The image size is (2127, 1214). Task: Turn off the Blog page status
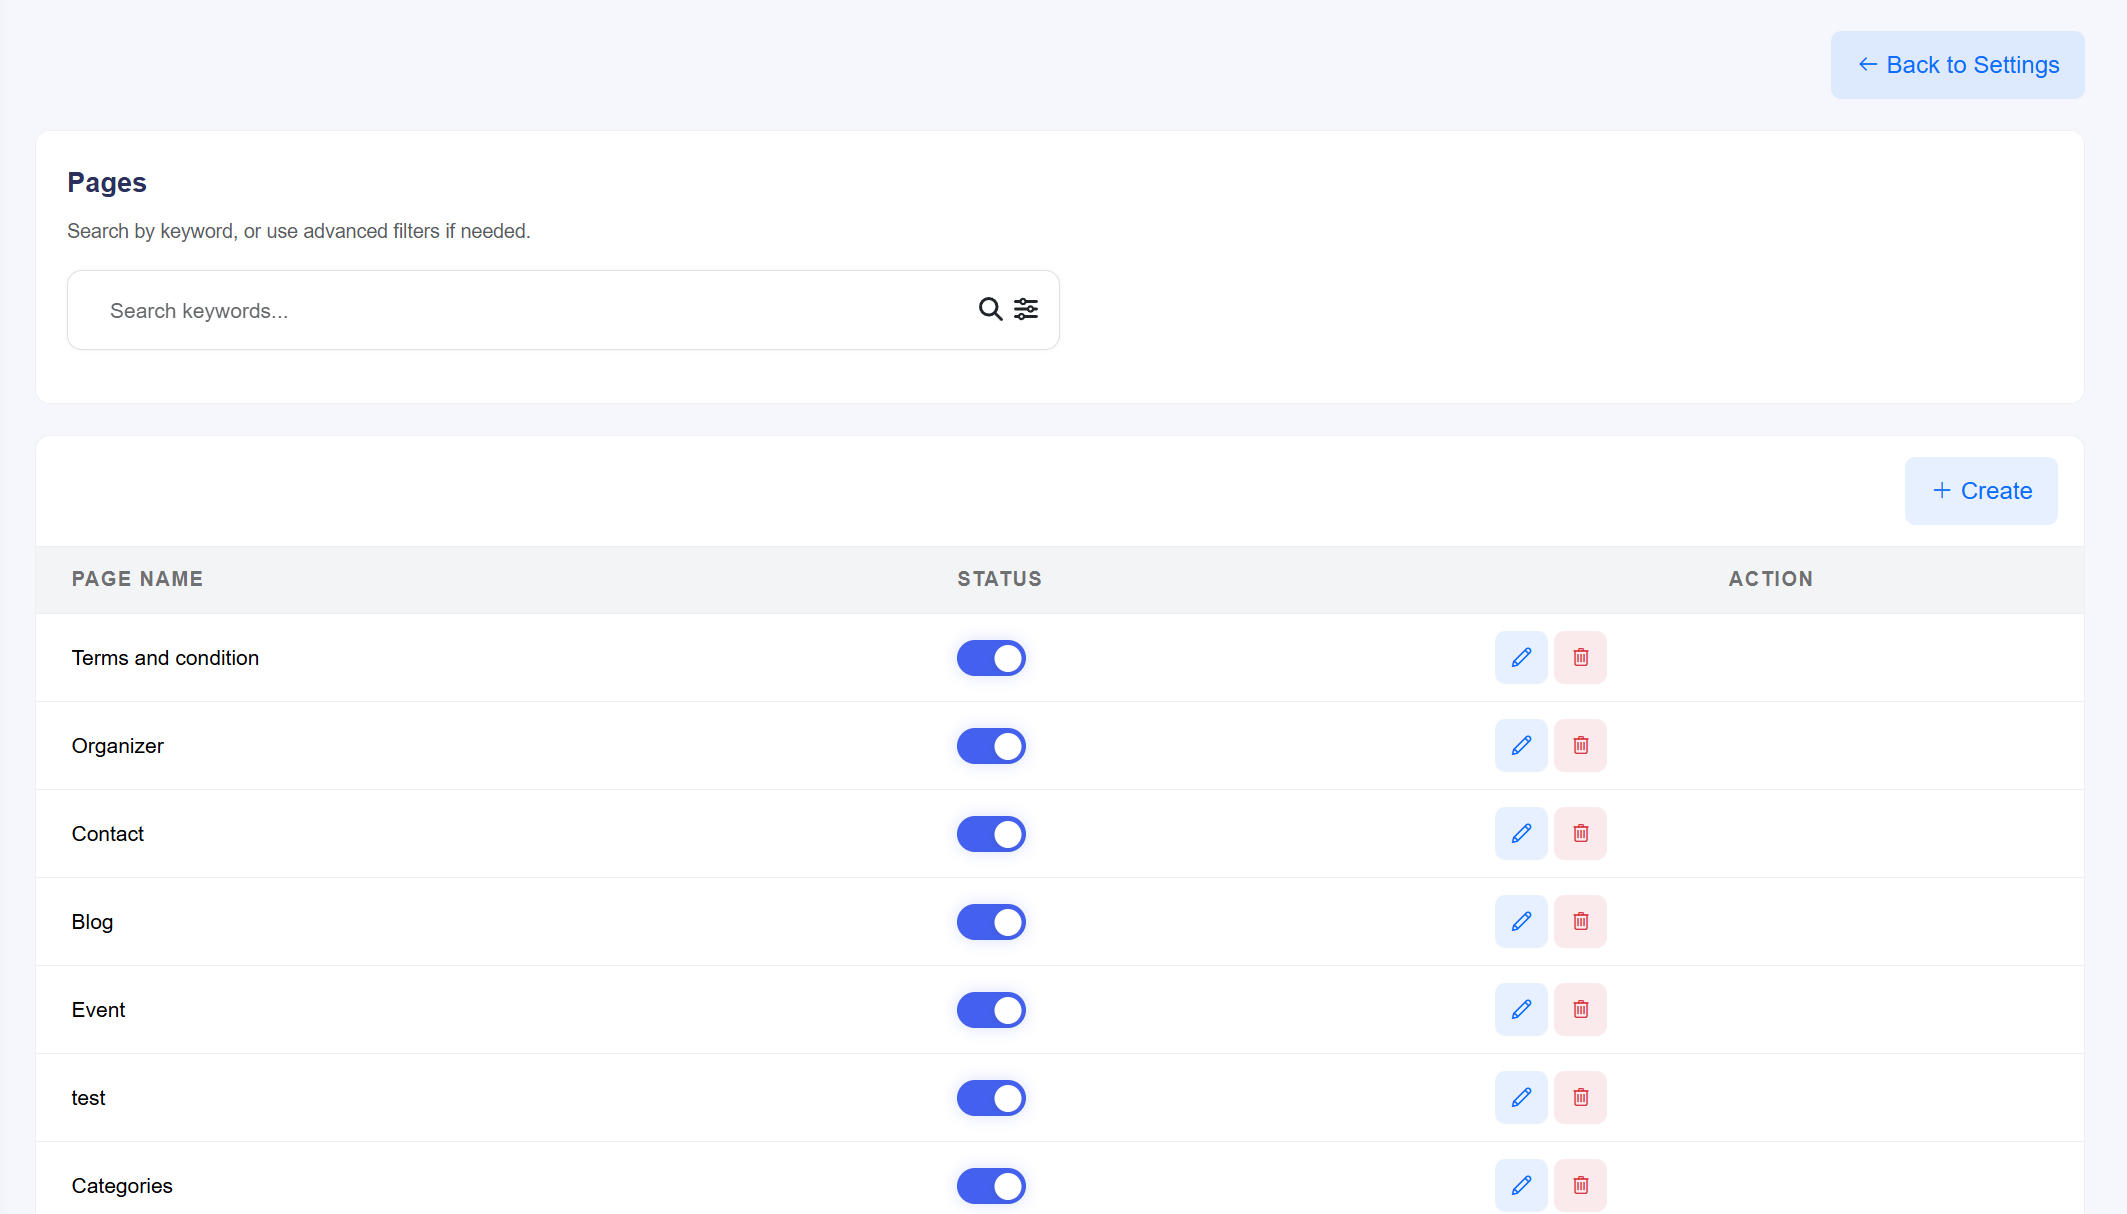pyautogui.click(x=991, y=921)
